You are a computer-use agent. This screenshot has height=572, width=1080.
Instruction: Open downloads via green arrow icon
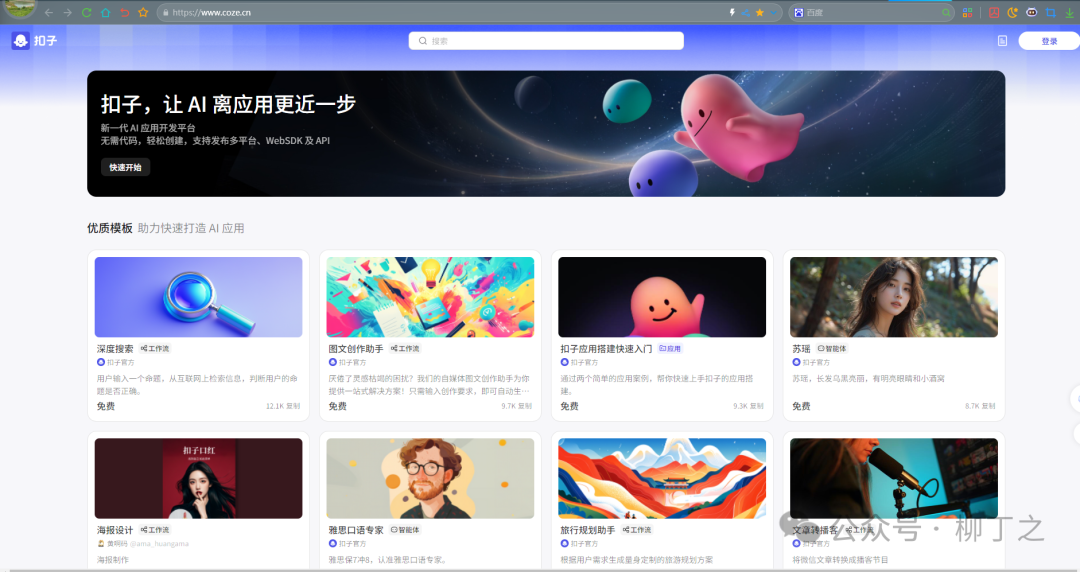coord(1070,12)
